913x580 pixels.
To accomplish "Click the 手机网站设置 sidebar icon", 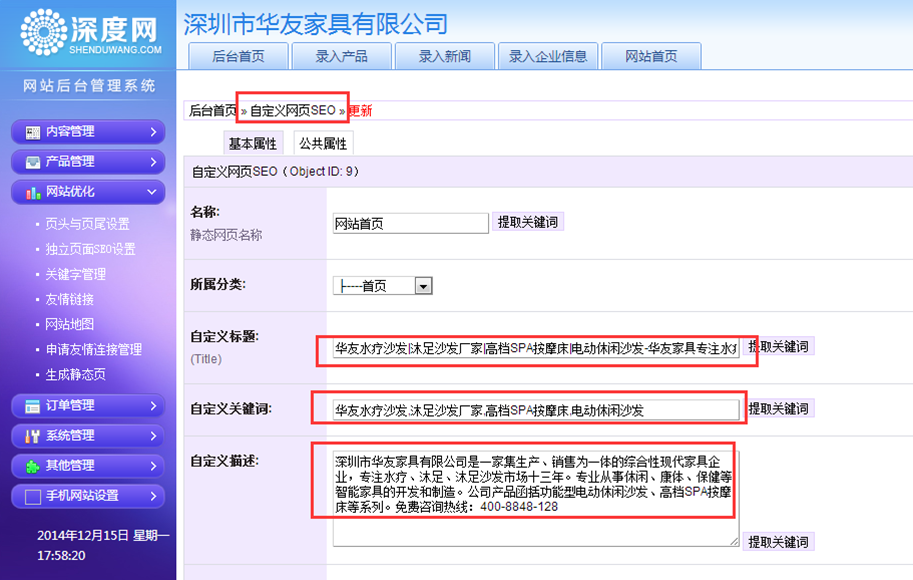I will pos(33,496).
